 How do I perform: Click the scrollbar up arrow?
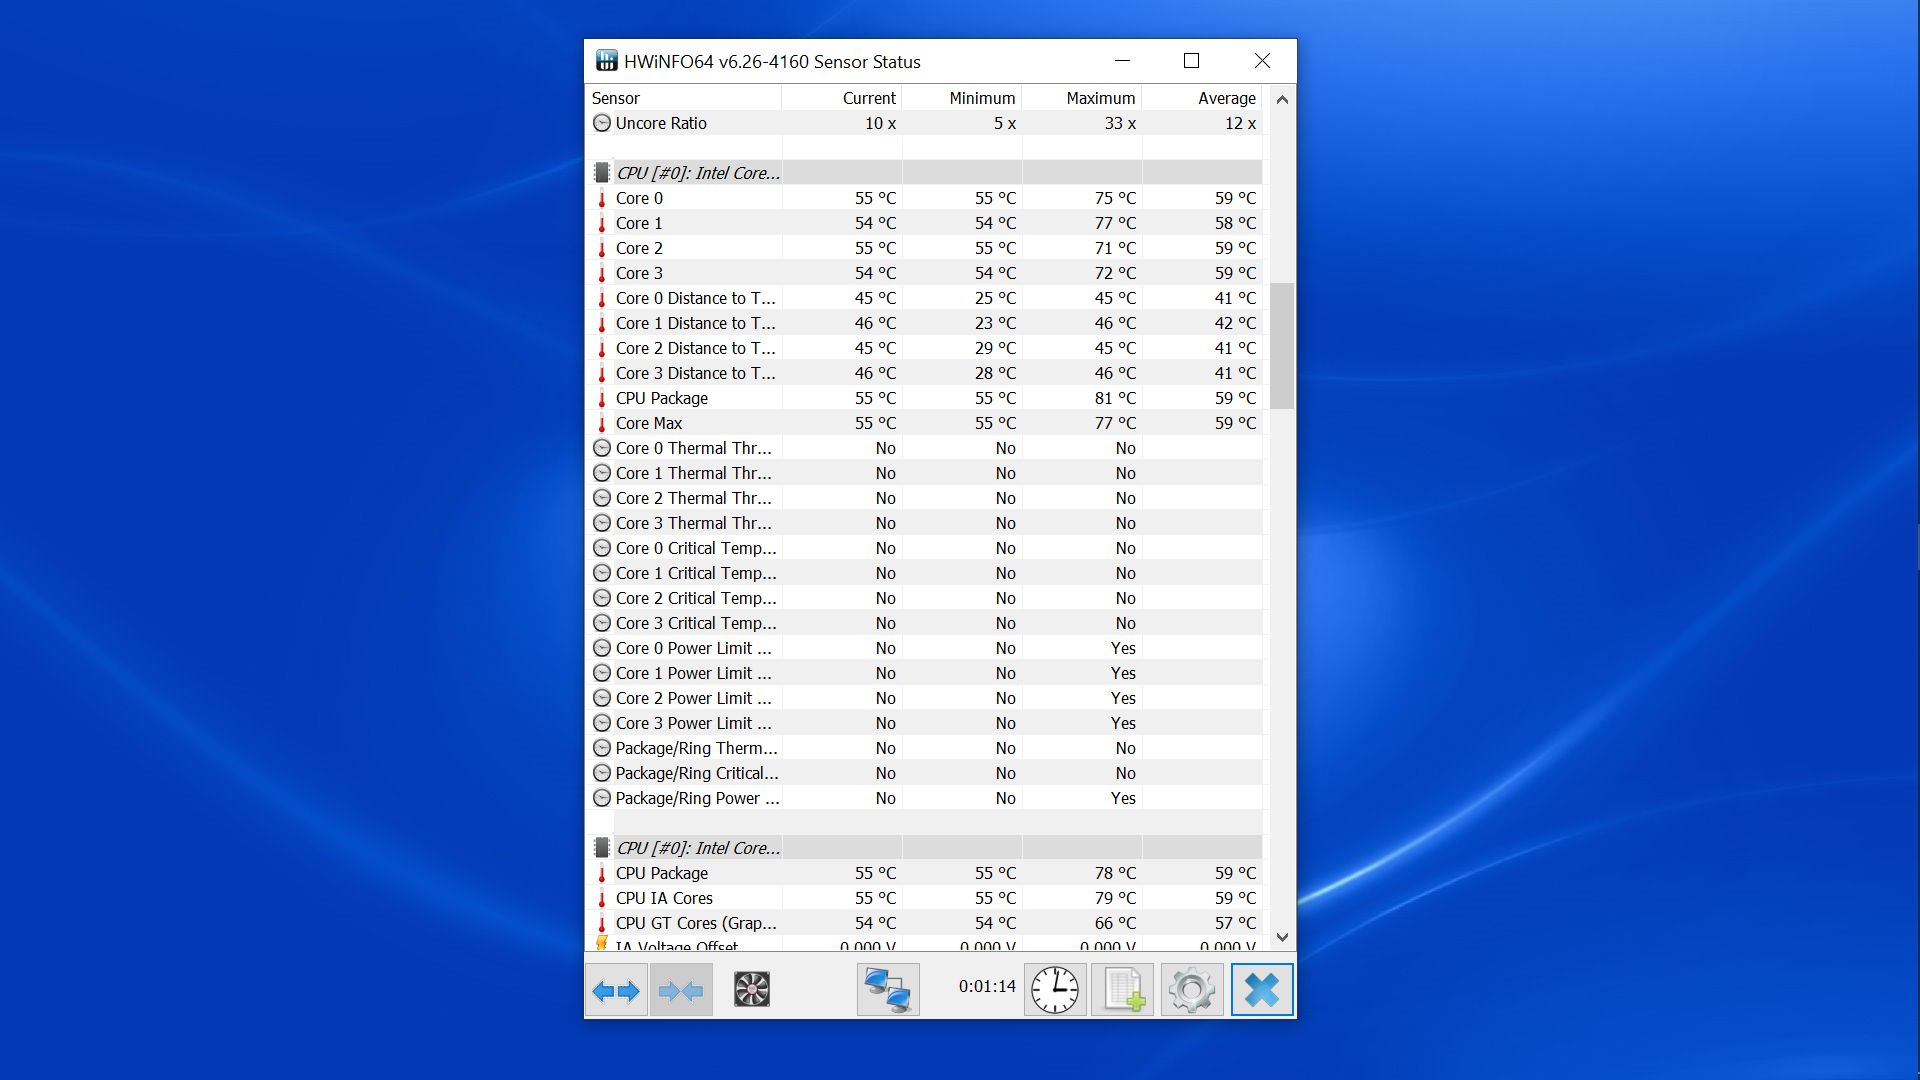pyautogui.click(x=1282, y=99)
